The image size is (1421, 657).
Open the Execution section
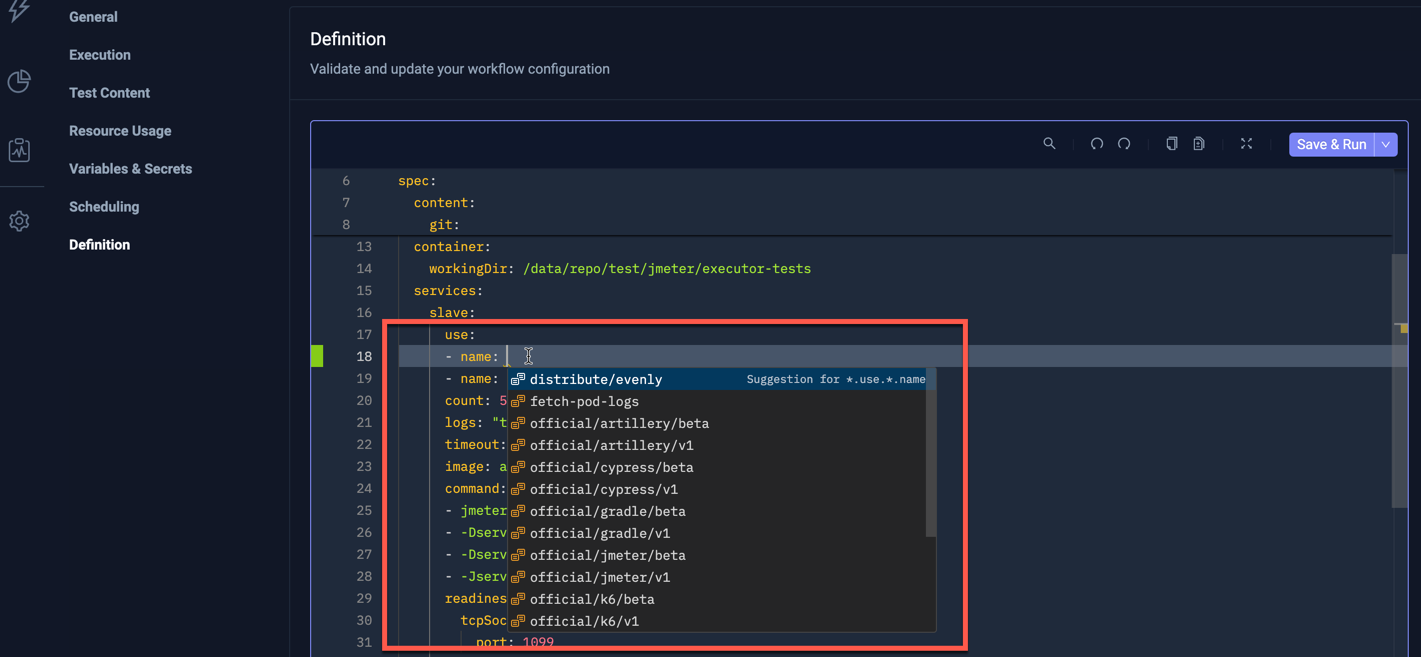click(x=99, y=54)
